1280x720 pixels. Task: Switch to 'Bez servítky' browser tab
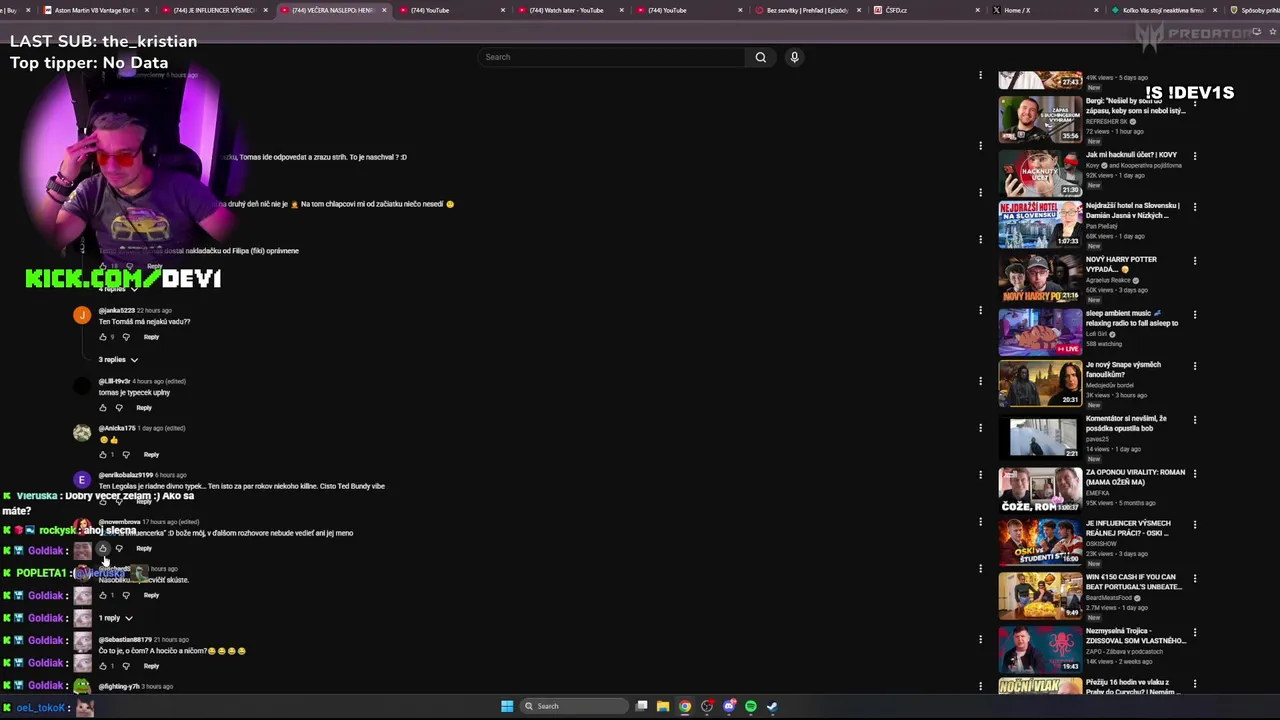pos(807,10)
